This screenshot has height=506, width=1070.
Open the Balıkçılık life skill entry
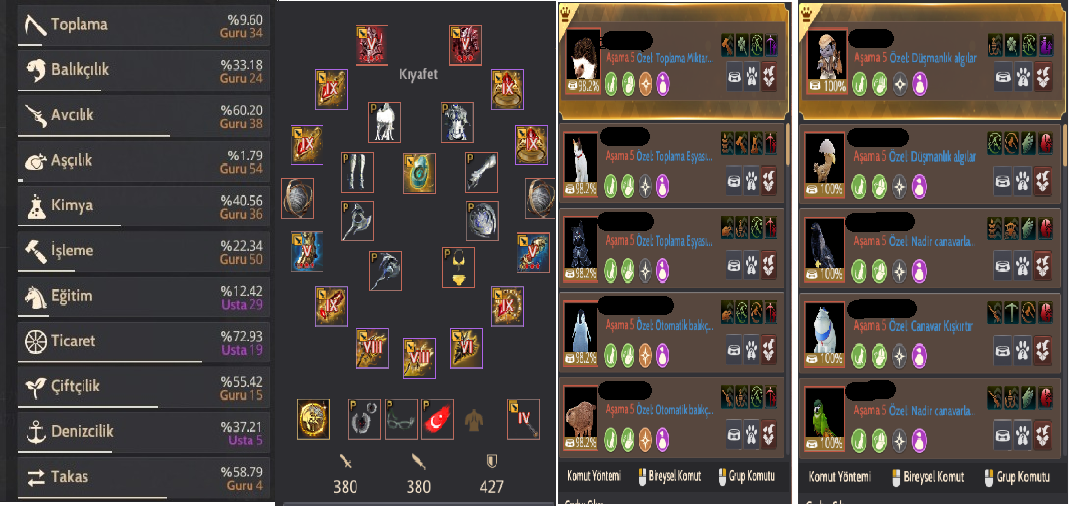coord(143,71)
